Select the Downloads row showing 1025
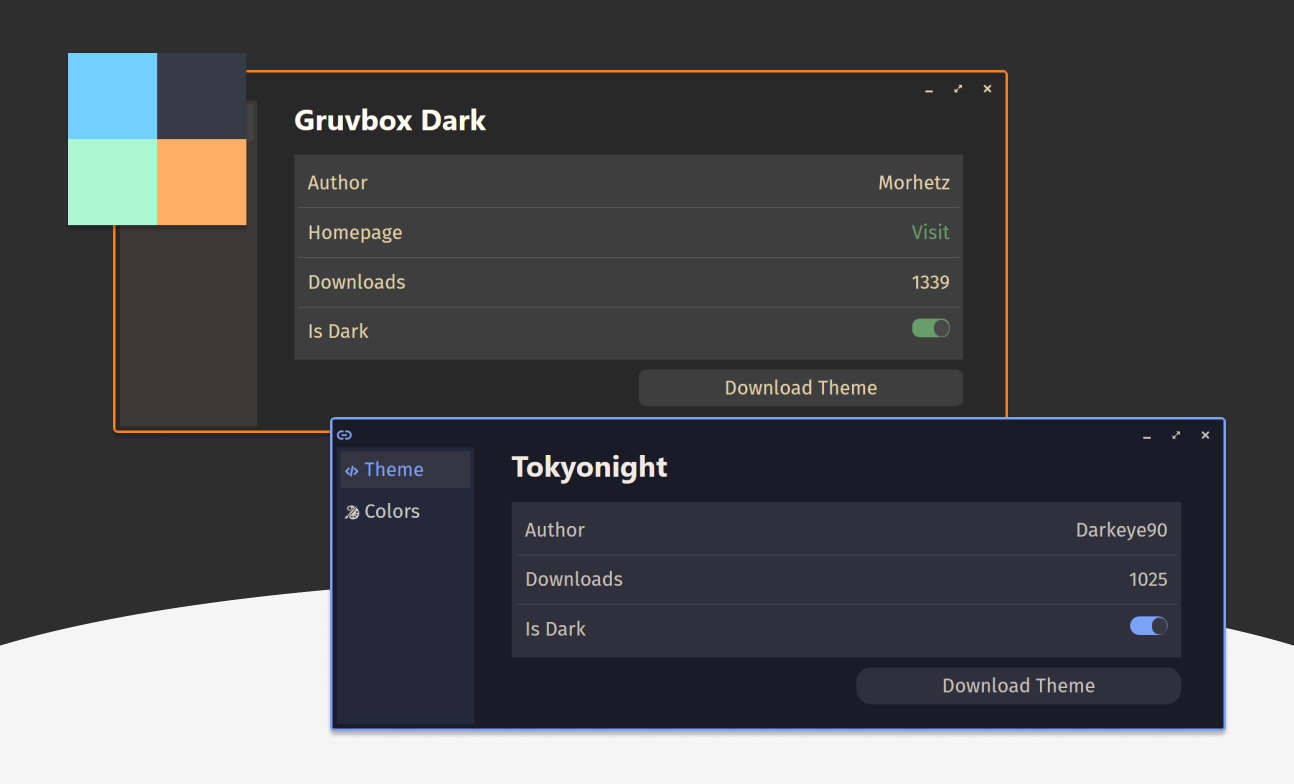 point(846,579)
